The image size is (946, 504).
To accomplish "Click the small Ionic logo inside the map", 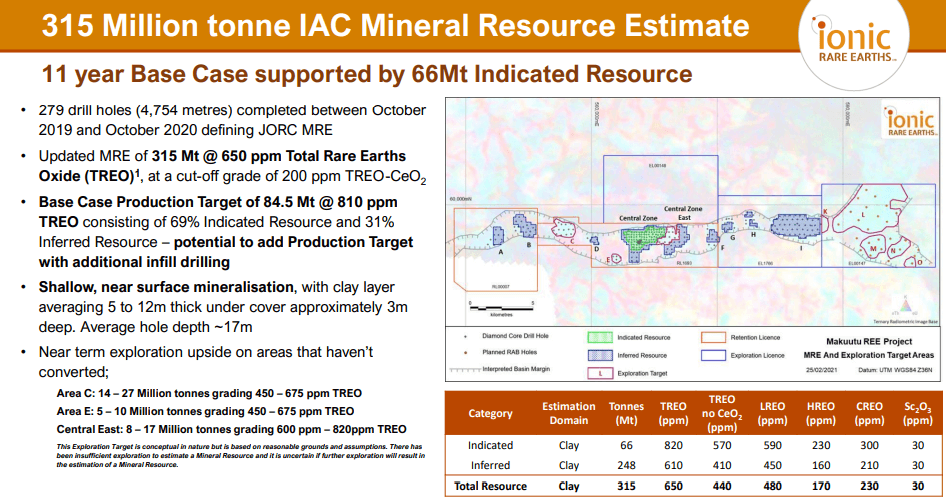I will [910, 121].
